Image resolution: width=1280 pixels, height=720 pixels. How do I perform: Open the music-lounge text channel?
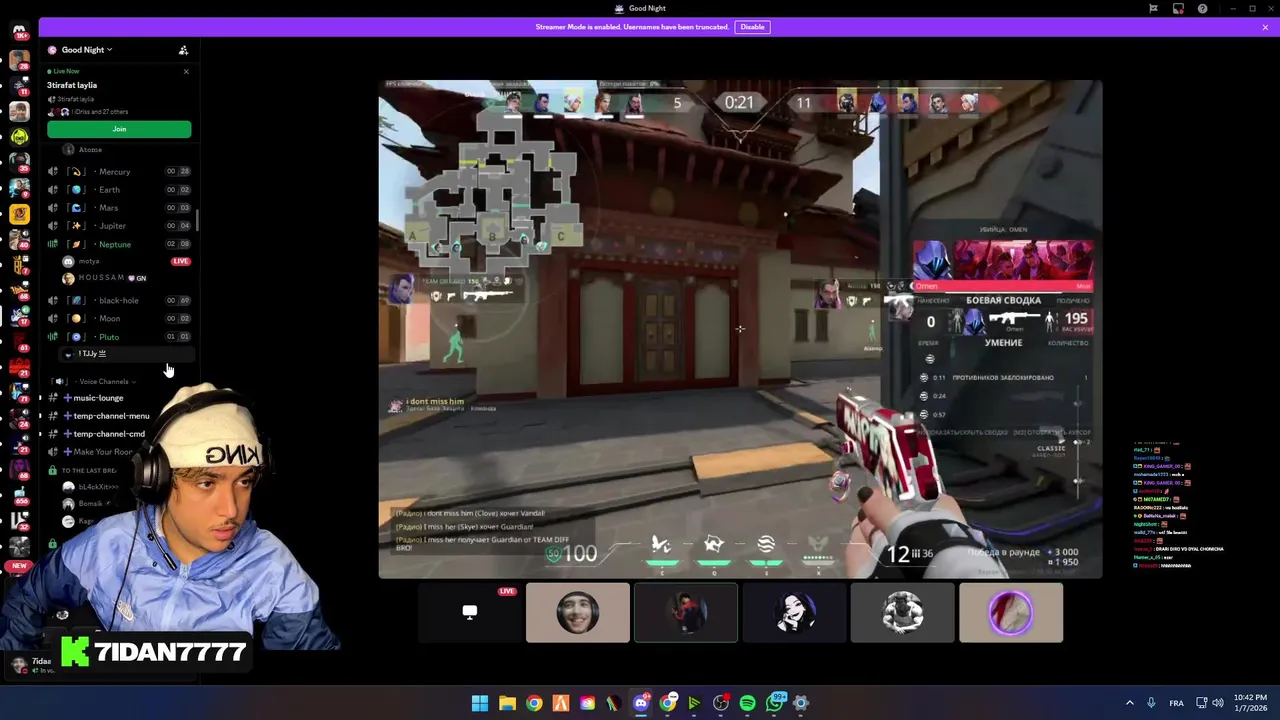click(x=98, y=398)
